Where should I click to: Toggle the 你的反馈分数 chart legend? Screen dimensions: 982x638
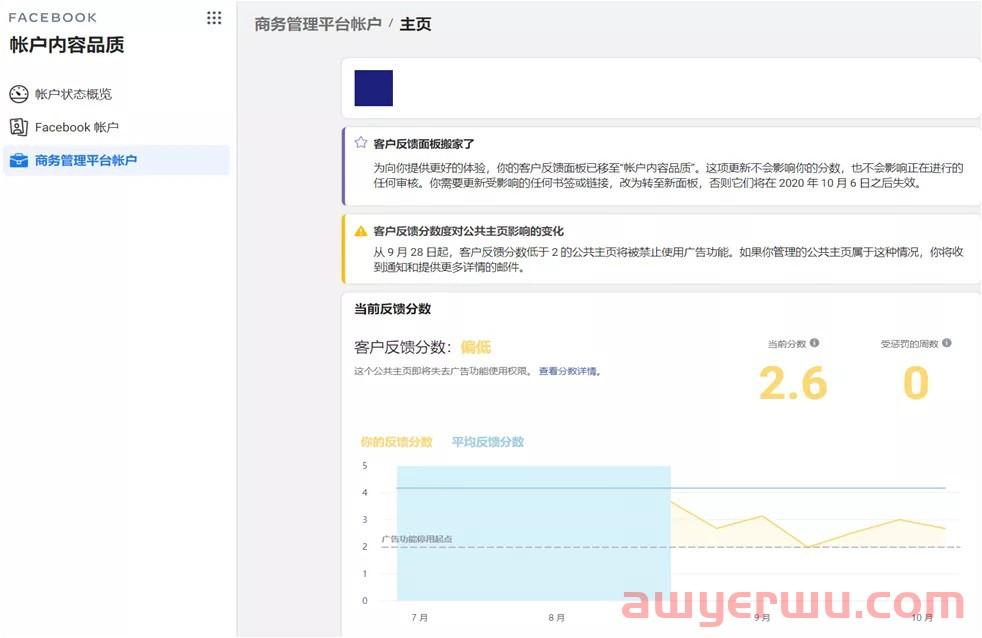[396, 442]
